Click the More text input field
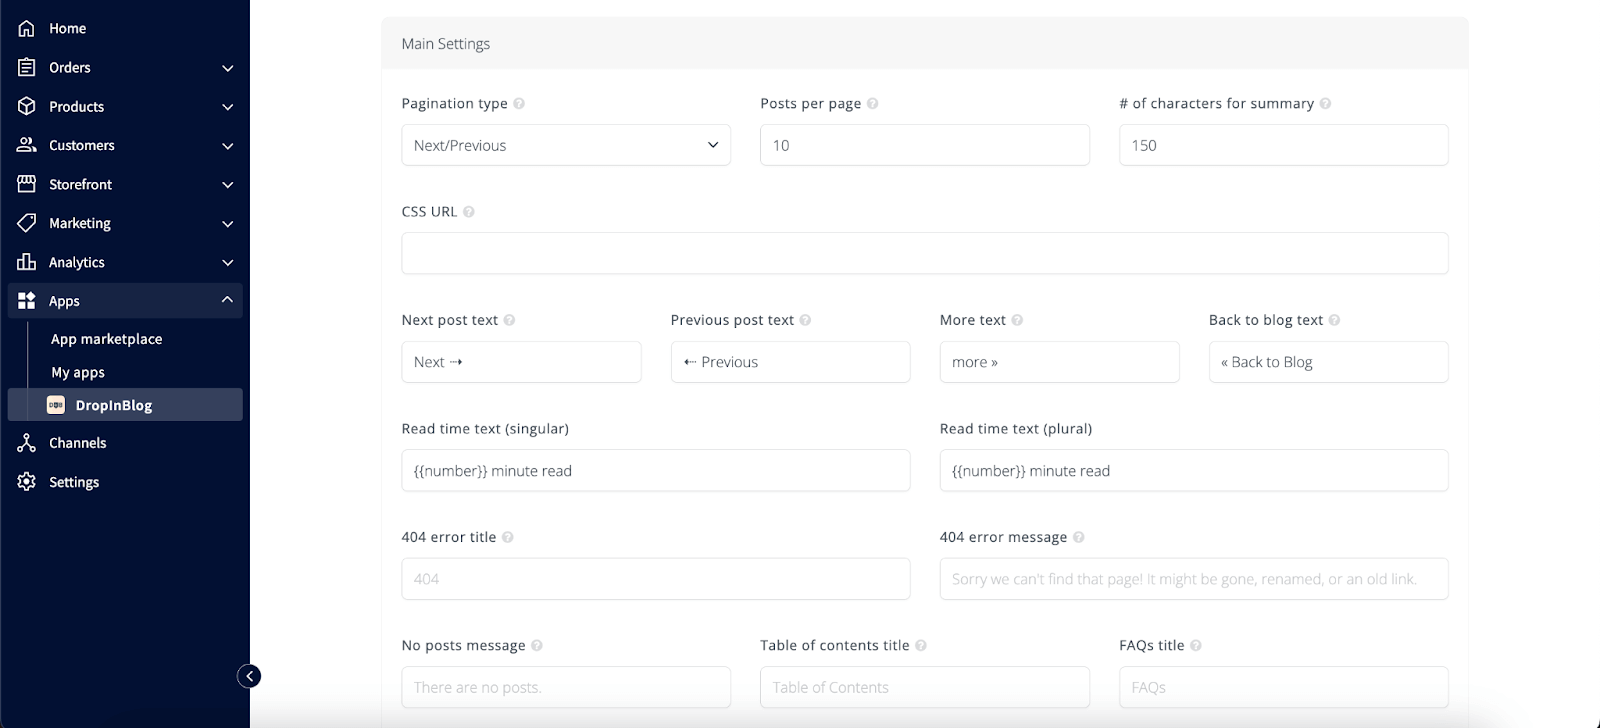Image resolution: width=1600 pixels, height=728 pixels. (1059, 362)
